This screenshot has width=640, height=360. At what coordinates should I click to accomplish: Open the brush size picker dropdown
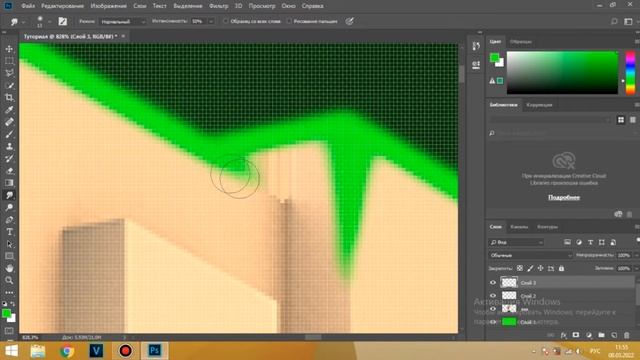pyautogui.click(x=49, y=22)
